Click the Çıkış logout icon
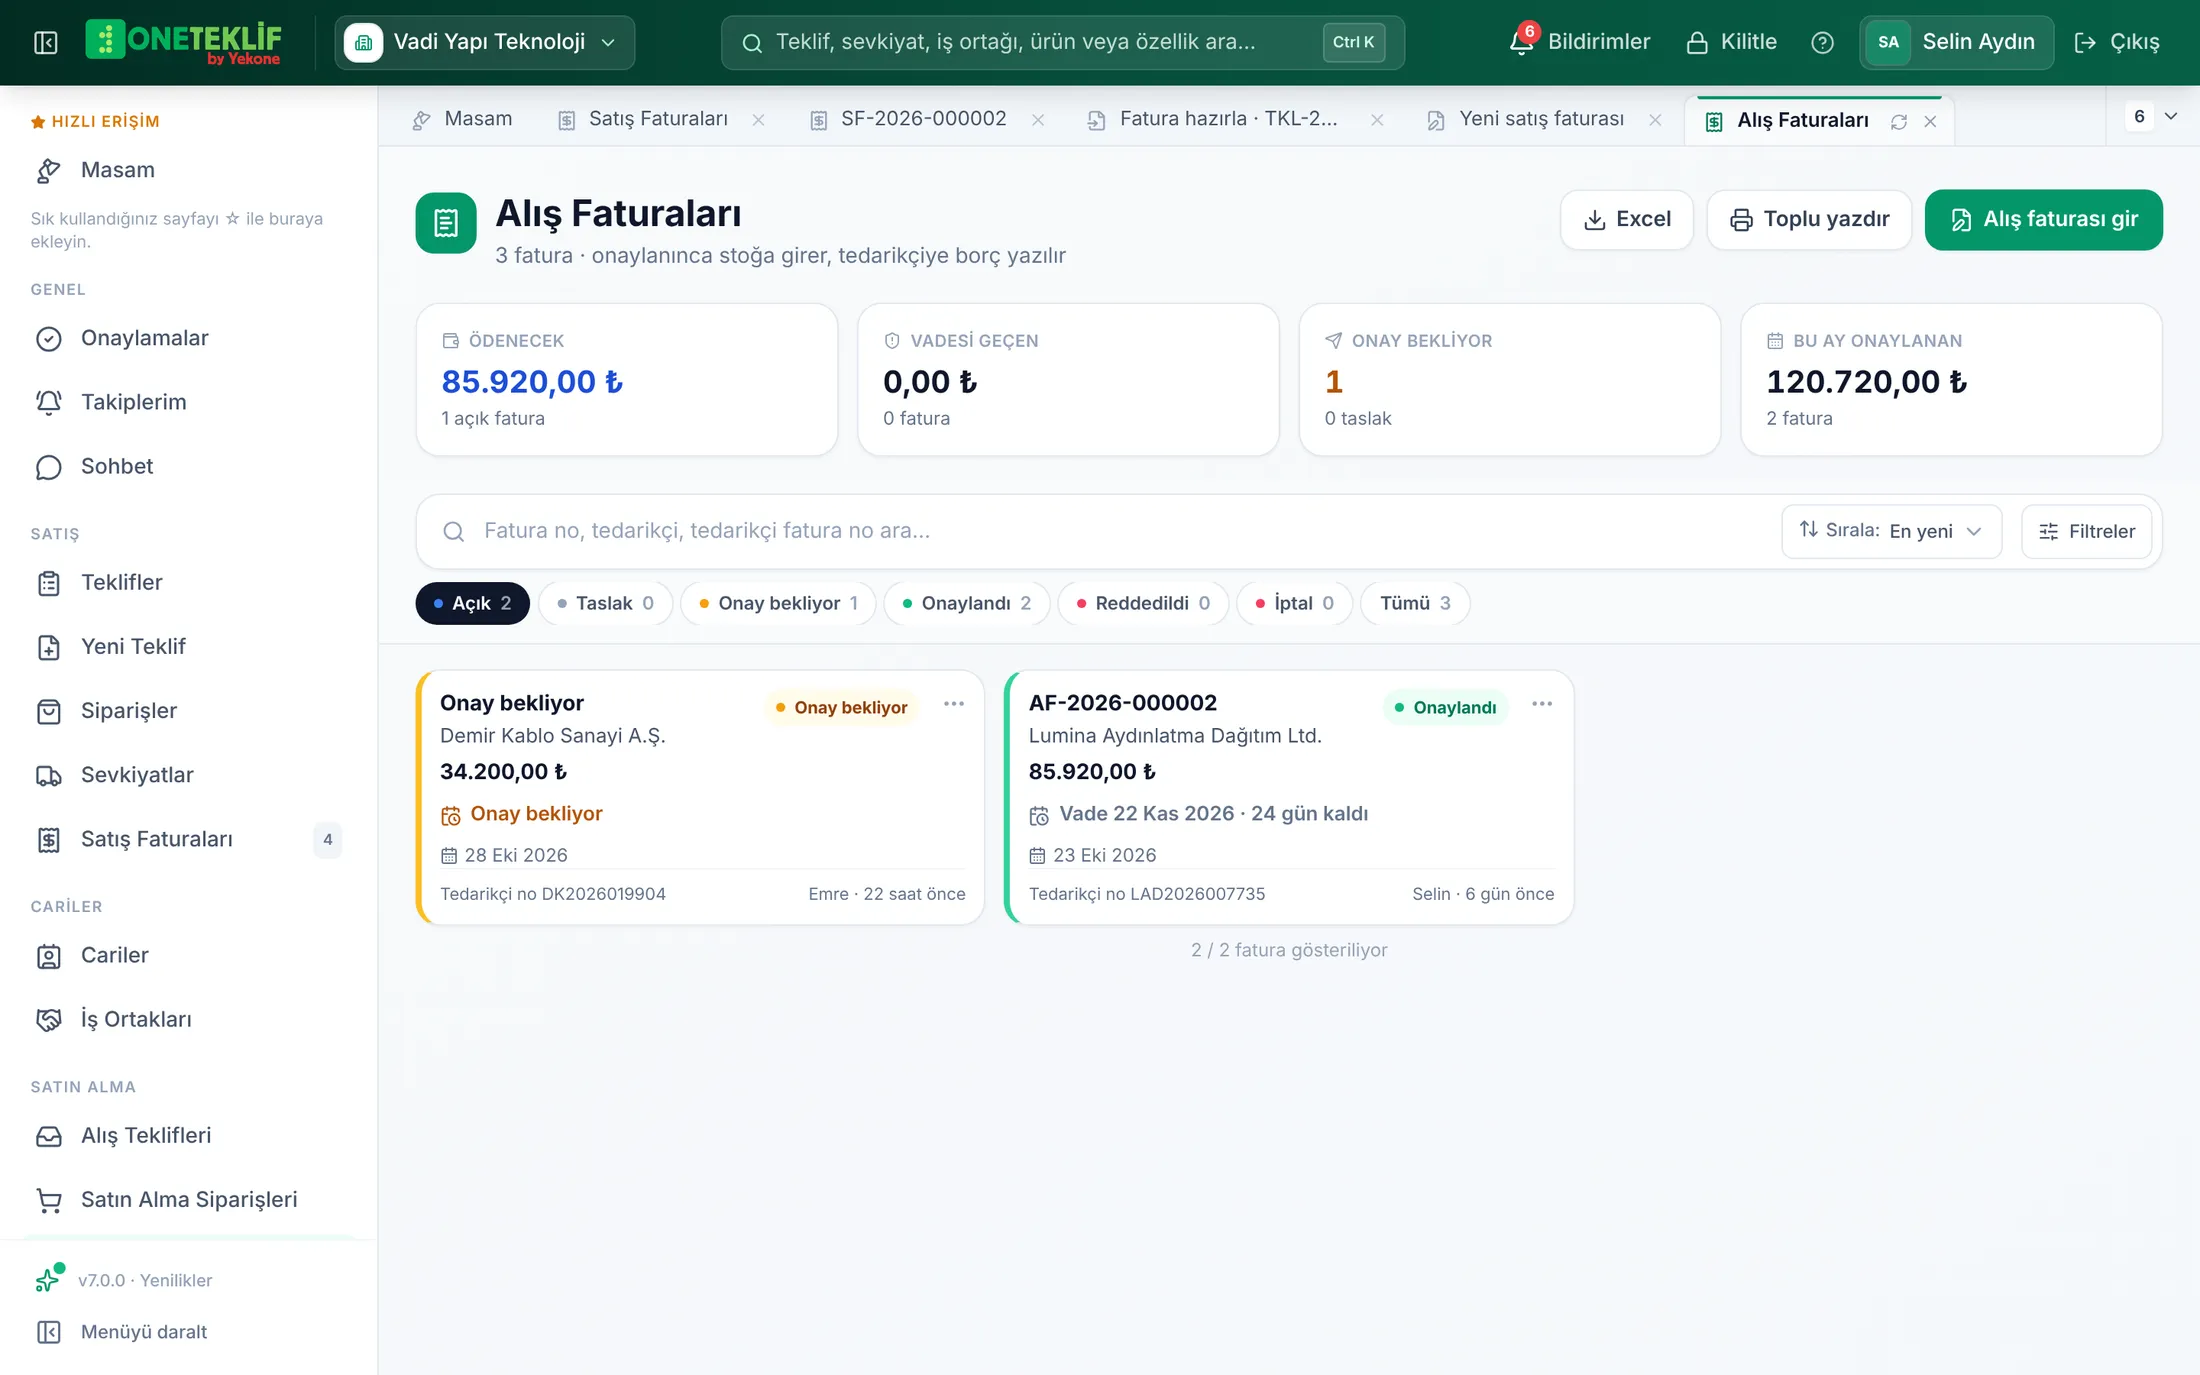The width and height of the screenshot is (2200, 1375). (x=2085, y=42)
